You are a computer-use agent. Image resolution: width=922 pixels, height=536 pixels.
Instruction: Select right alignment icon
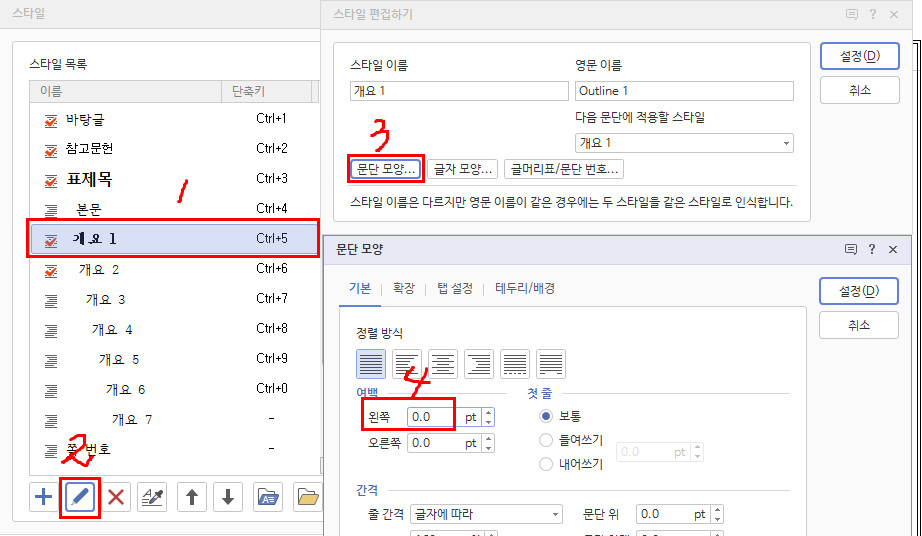pyautogui.click(x=479, y=362)
